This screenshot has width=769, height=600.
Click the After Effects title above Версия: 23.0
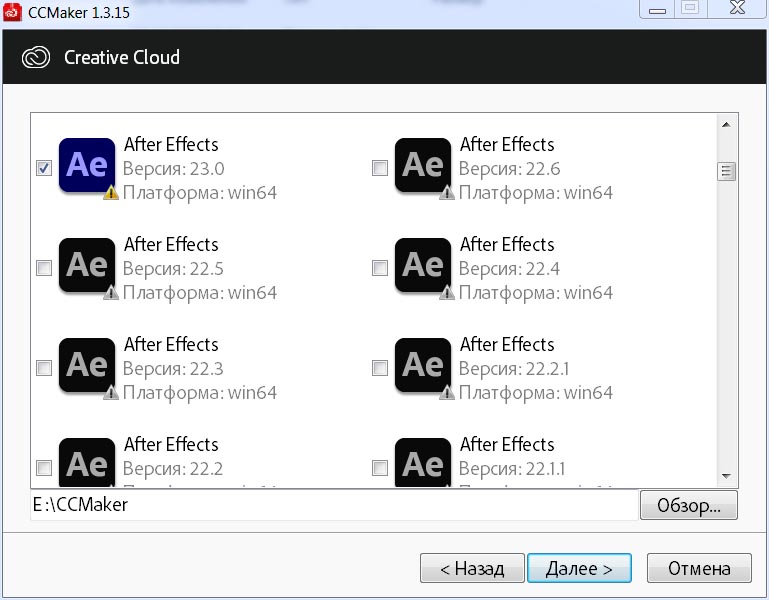171,145
